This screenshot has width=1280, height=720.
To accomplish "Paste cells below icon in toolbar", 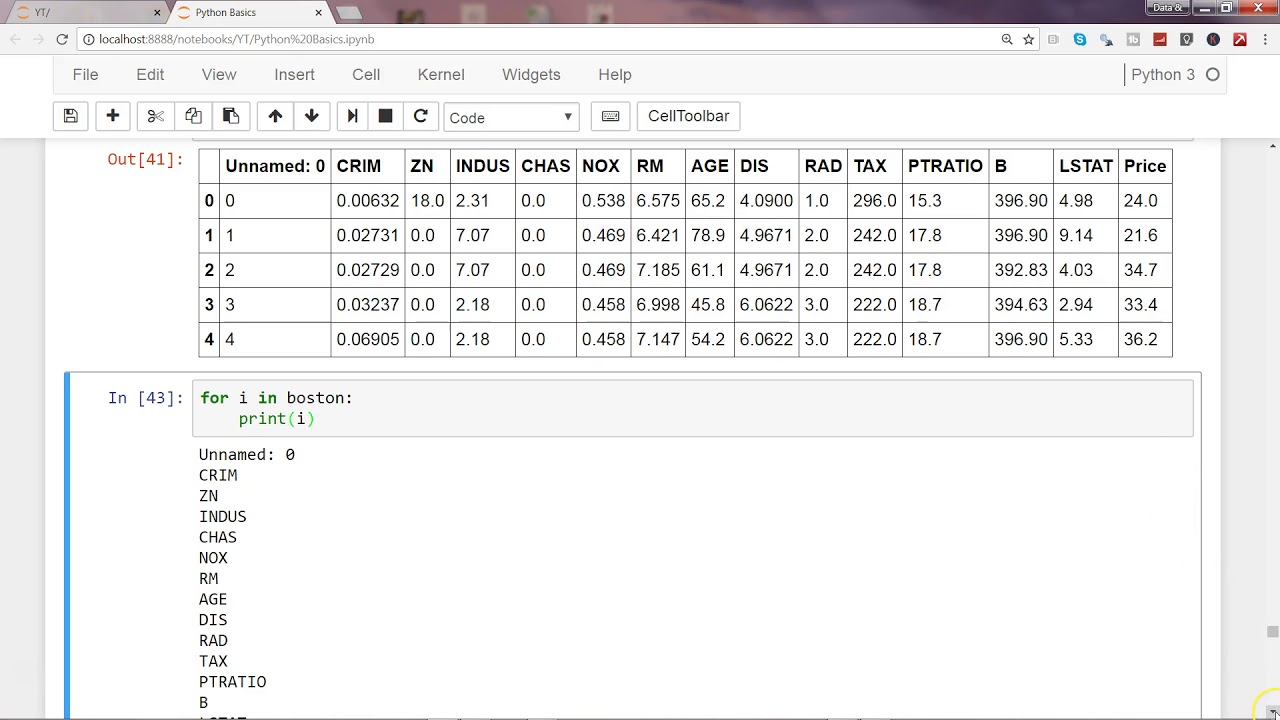I will click(x=231, y=116).
